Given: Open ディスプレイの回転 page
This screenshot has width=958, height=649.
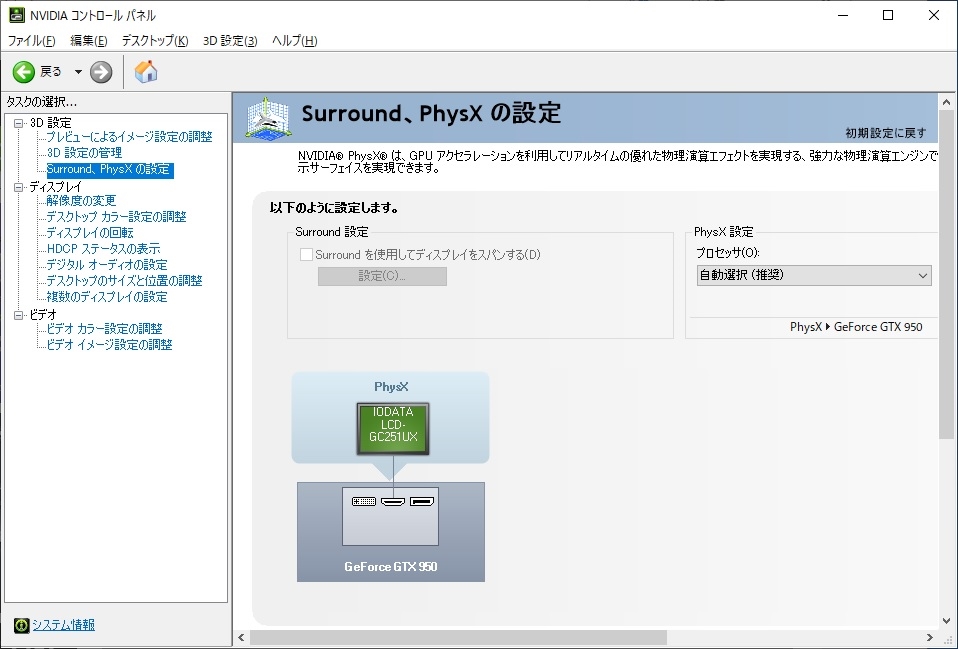Looking at the screenshot, I should 90,233.
